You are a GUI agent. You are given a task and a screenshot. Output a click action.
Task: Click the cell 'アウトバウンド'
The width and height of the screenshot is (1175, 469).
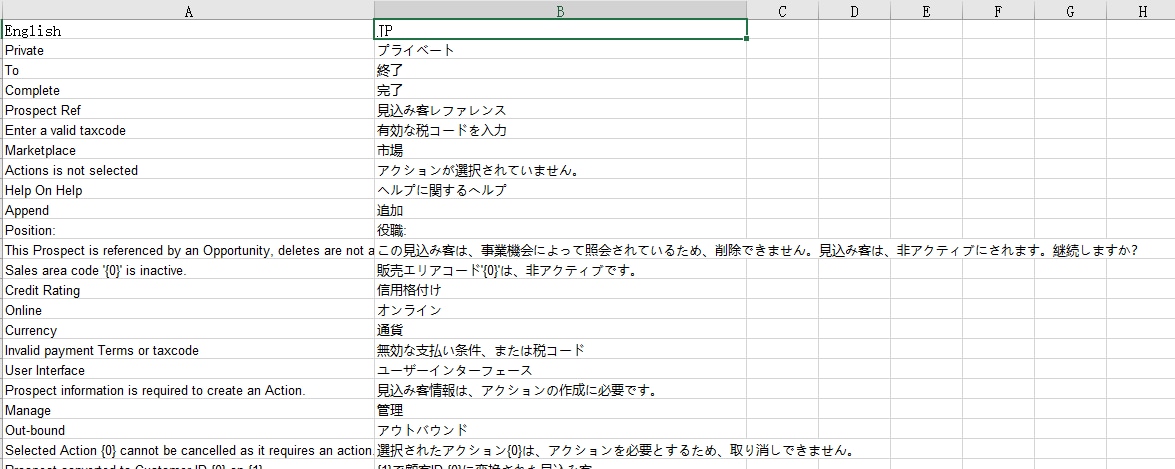pyautogui.click(x=561, y=430)
